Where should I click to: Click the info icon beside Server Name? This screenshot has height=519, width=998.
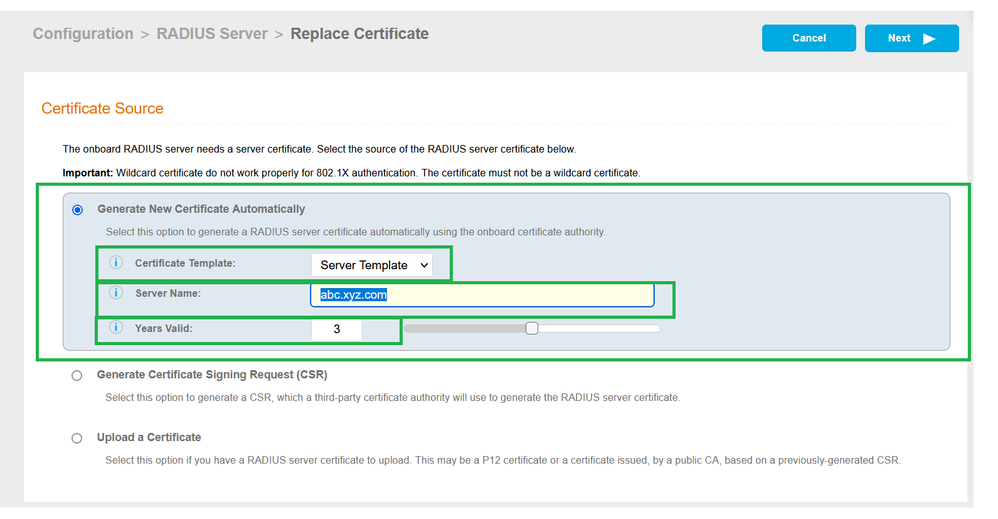coord(116,294)
